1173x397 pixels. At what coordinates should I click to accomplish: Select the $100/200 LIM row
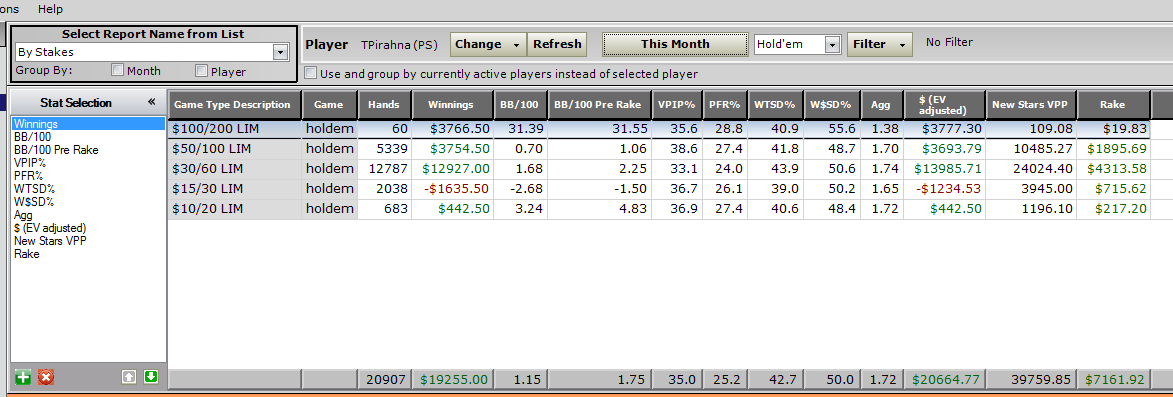658,129
